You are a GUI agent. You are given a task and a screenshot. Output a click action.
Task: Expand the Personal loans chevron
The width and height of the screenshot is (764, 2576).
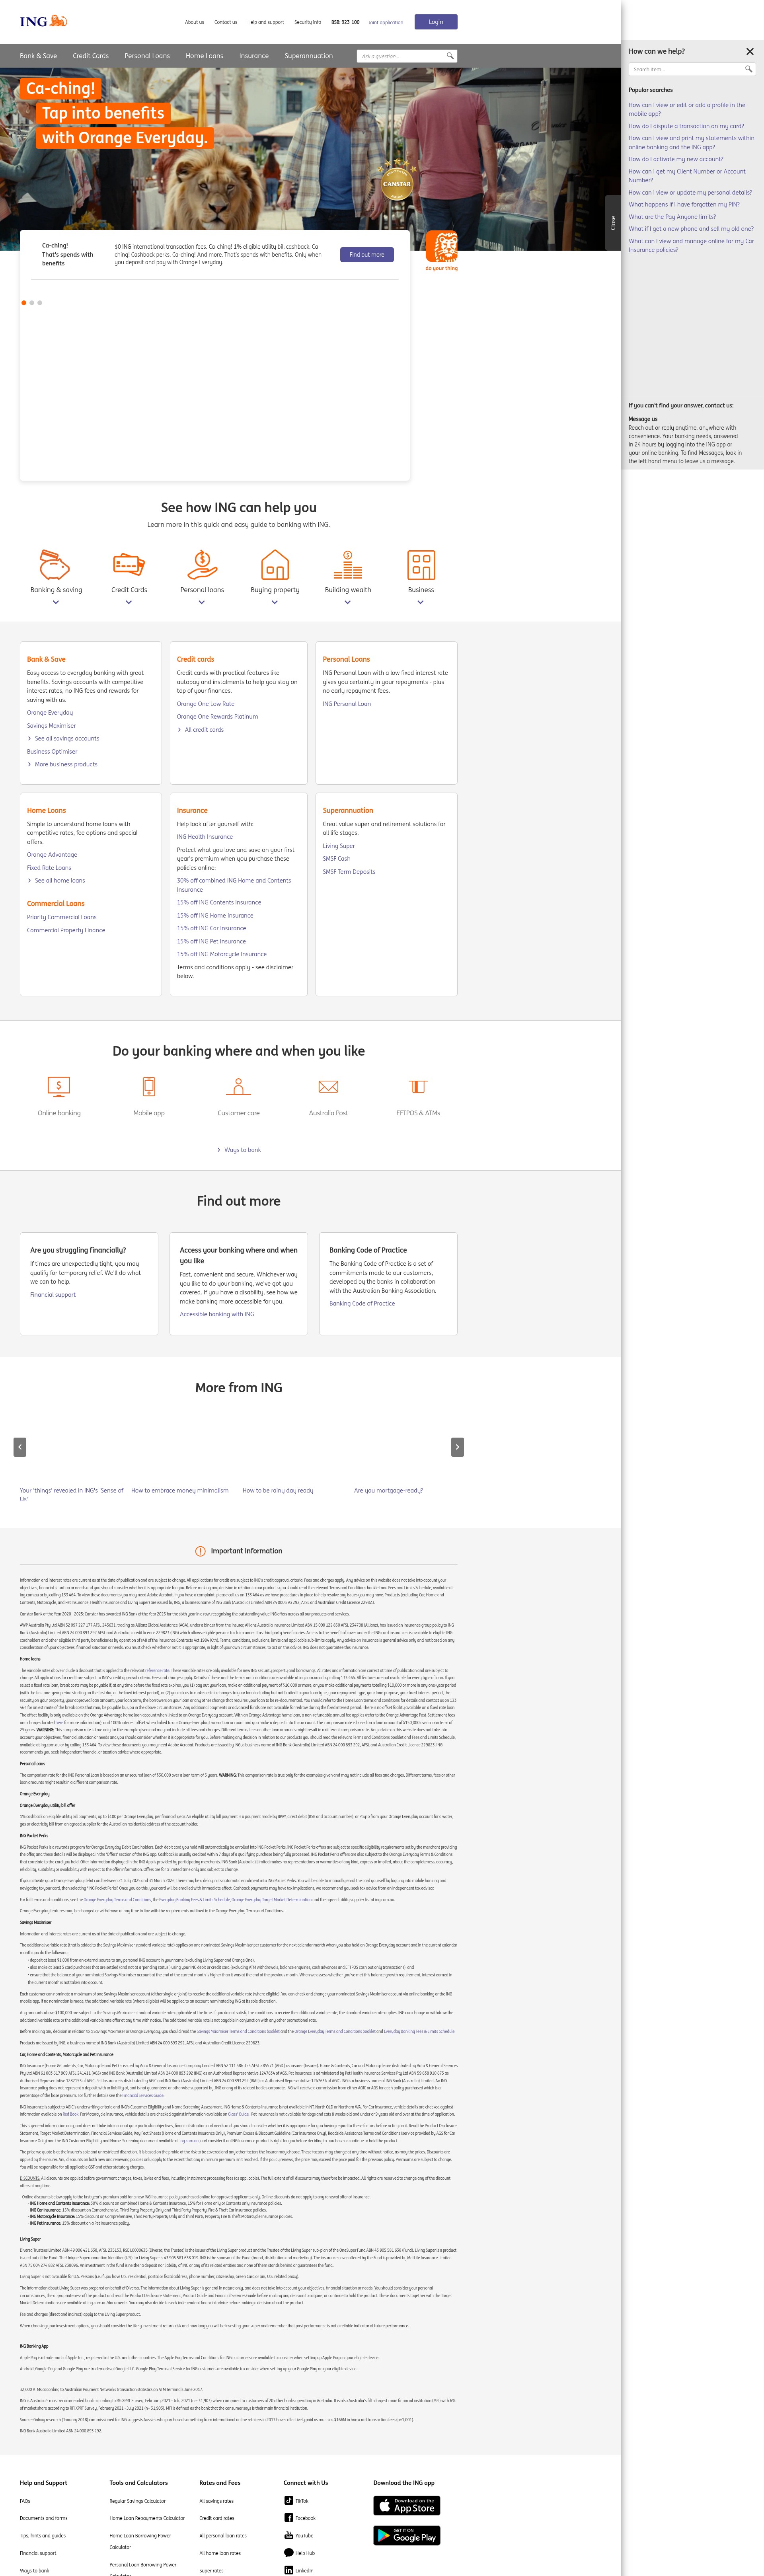(202, 602)
